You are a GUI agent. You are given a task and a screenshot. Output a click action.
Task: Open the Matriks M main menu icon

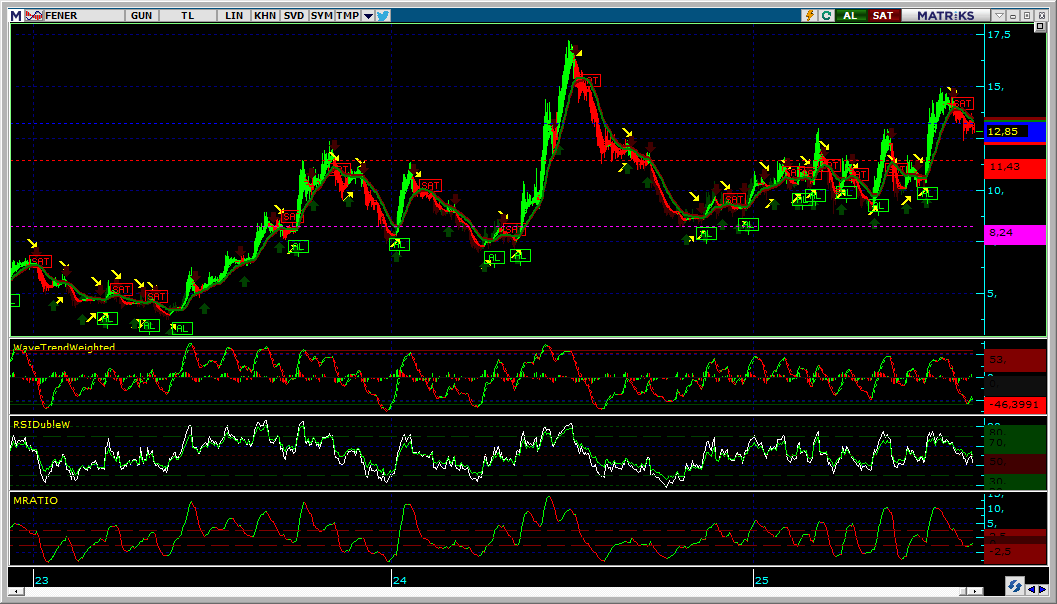(16, 15)
